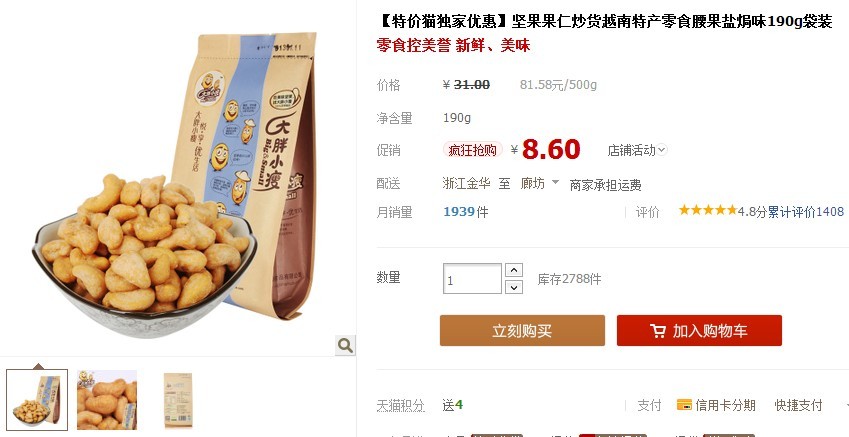The height and width of the screenshot is (437, 849).
Task: Click the 快捷支付 payment option
Action: [798, 405]
